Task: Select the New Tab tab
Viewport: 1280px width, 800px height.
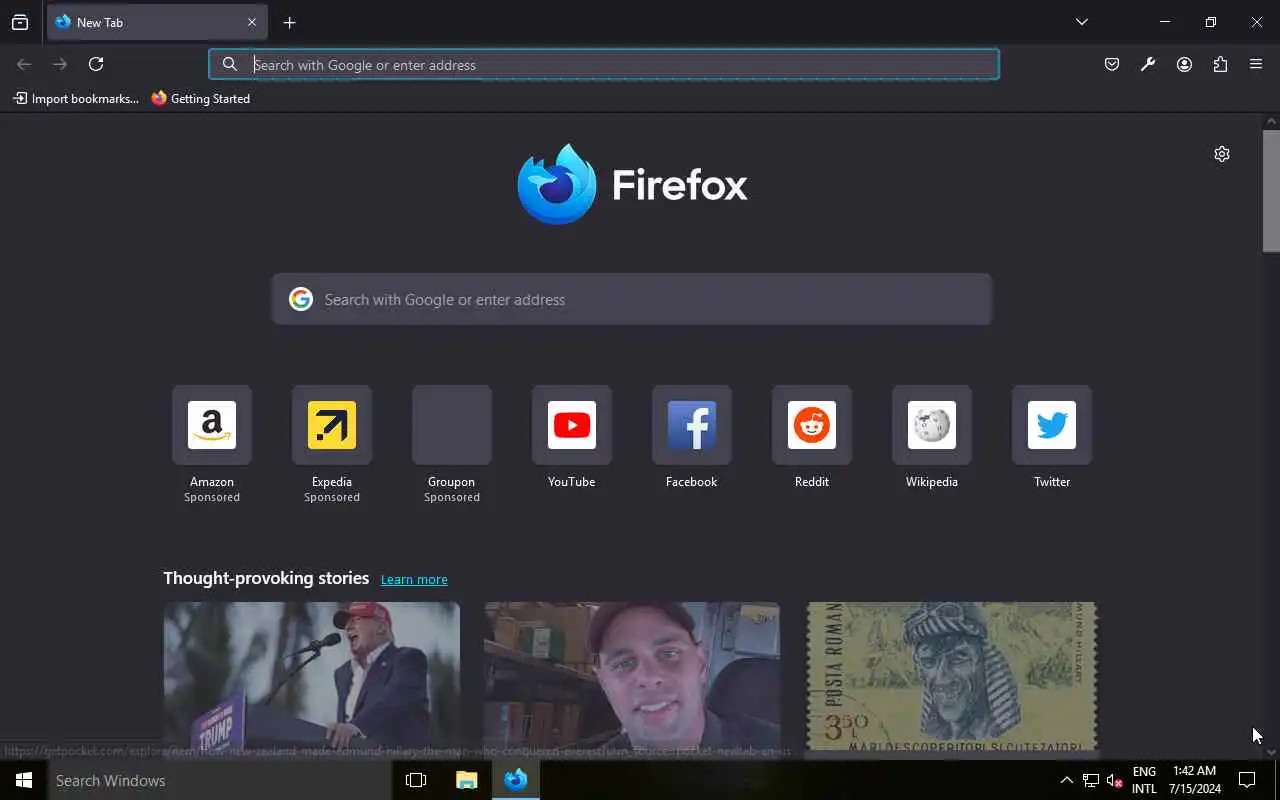Action: click(x=157, y=22)
